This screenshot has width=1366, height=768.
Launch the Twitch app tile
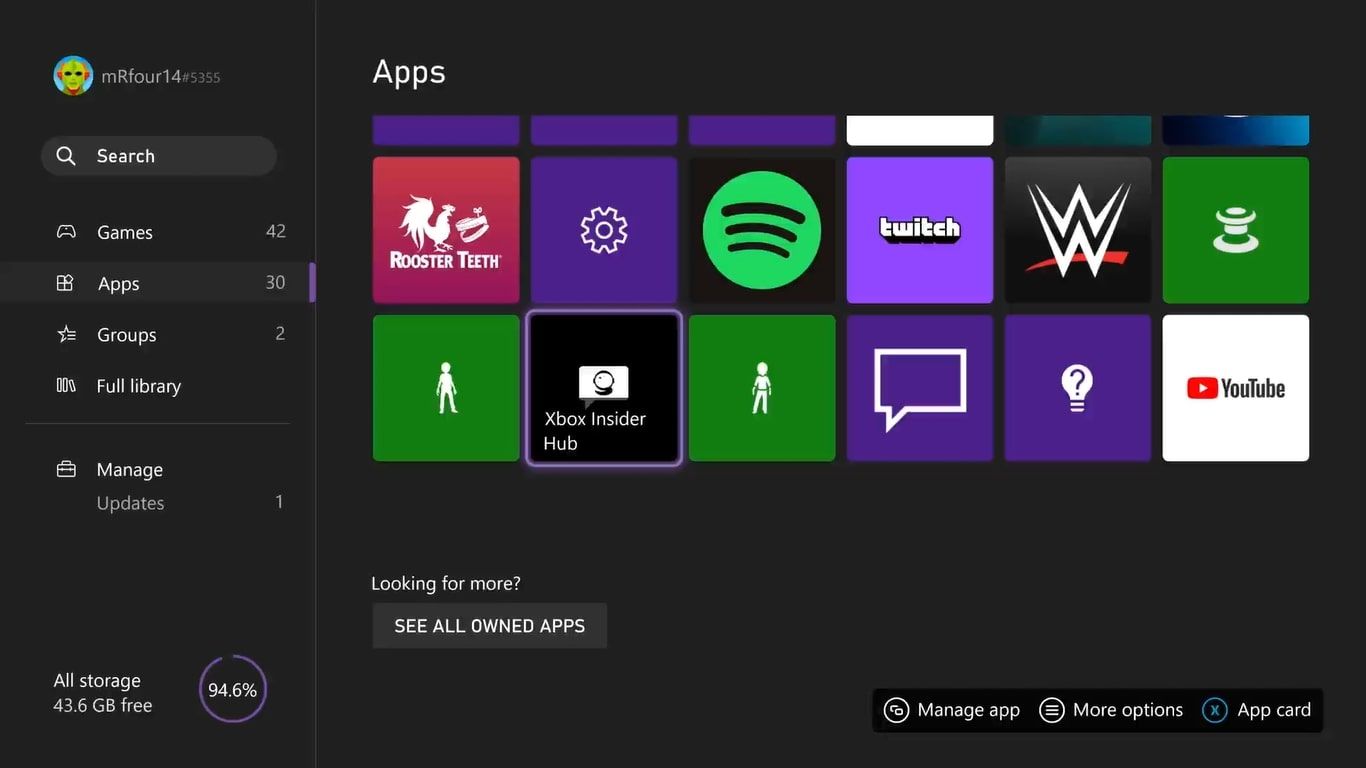pyautogui.click(x=920, y=230)
